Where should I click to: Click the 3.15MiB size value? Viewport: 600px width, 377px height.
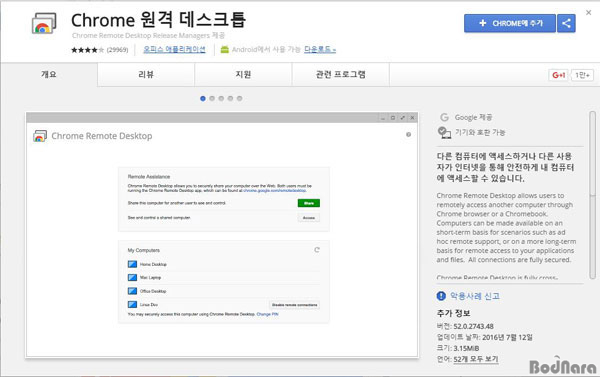(x=466, y=348)
